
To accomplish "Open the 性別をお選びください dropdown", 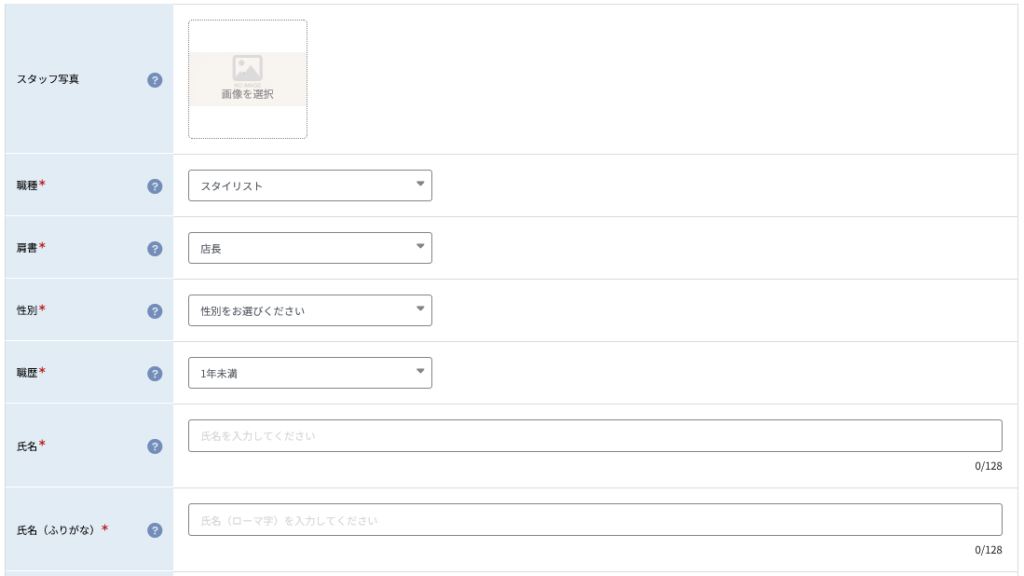I will coord(310,310).
